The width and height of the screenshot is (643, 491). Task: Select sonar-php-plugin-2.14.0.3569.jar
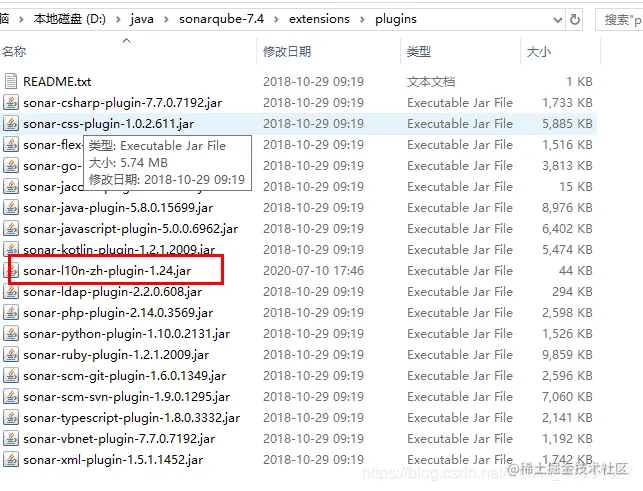tap(118, 313)
